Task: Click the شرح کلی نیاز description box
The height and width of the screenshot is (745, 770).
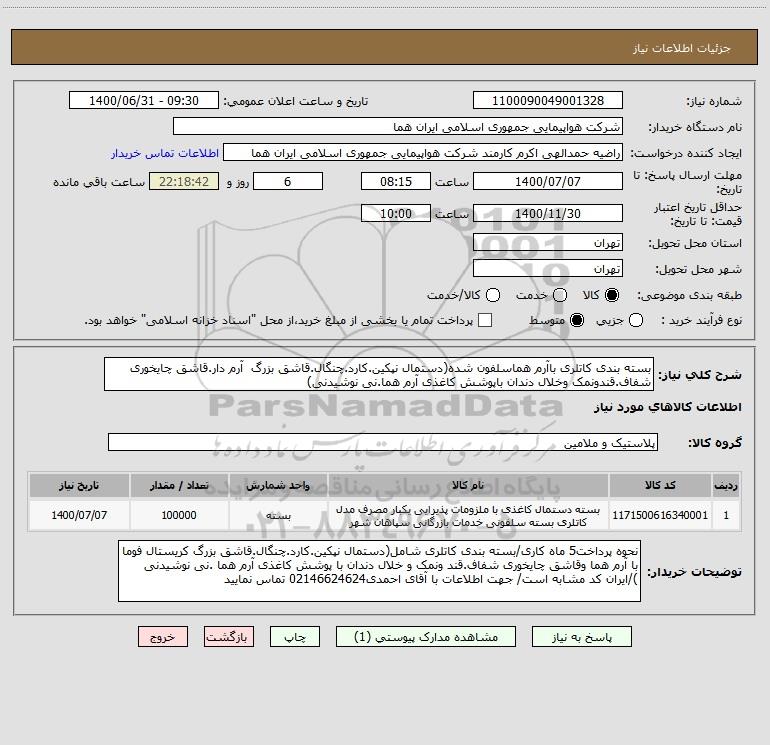Action: (x=379, y=375)
